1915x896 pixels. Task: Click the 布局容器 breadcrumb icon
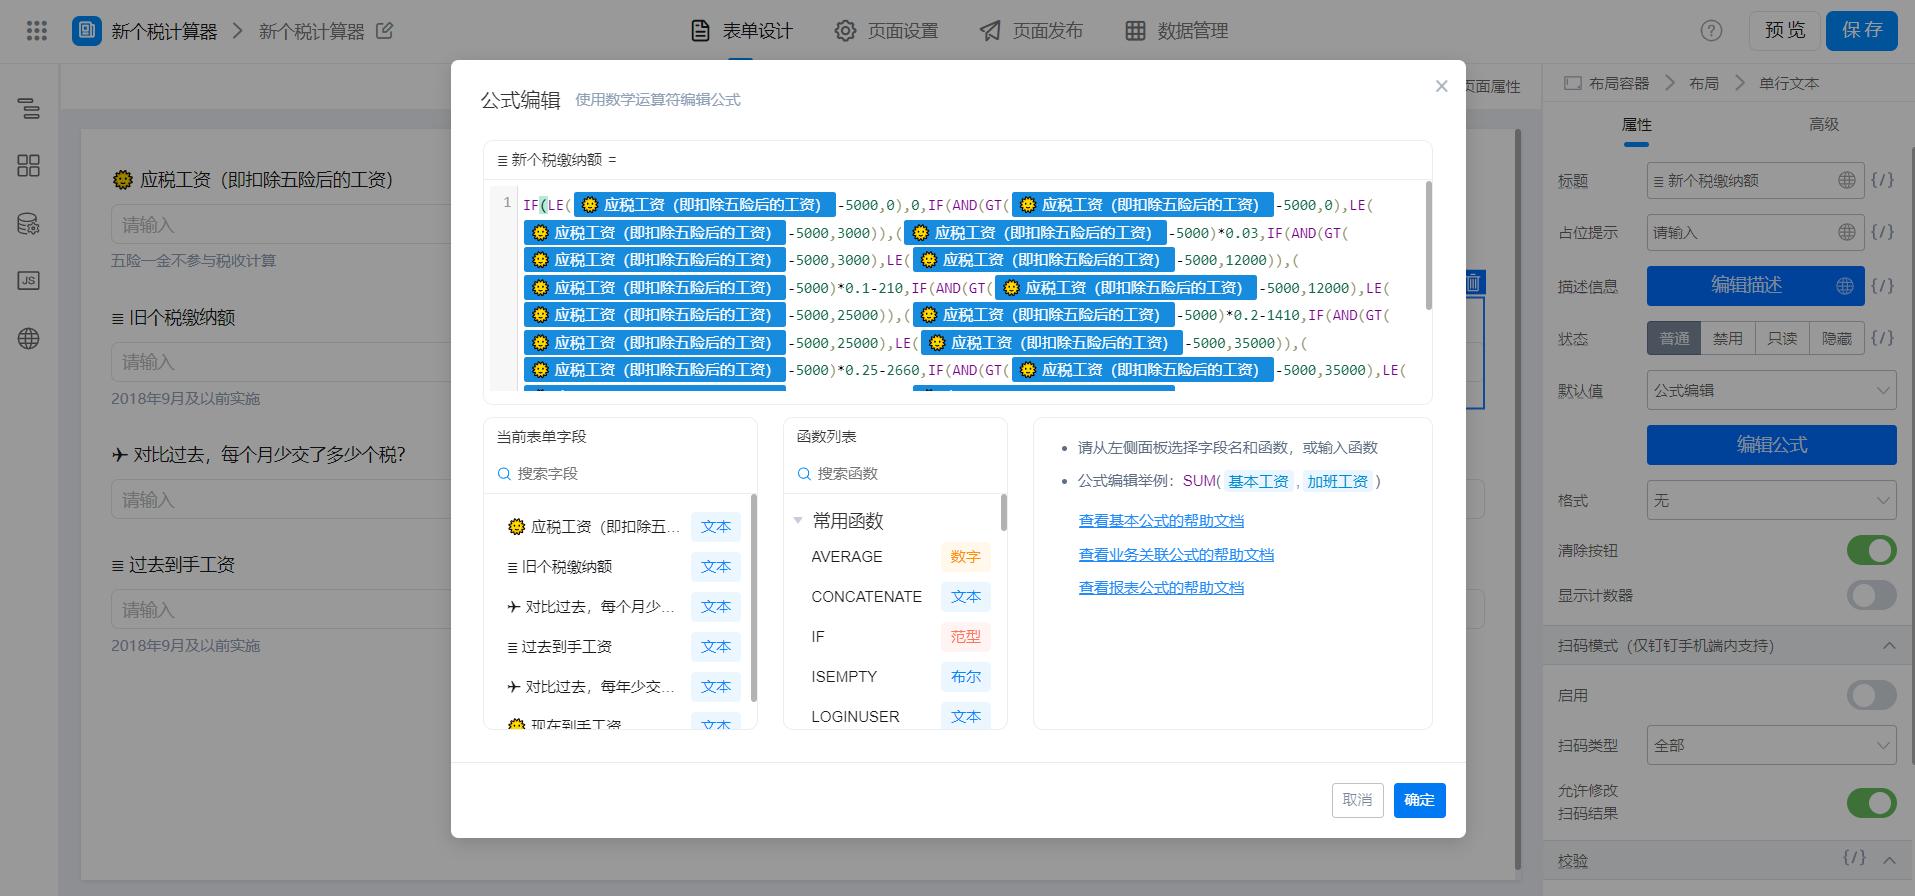(x=1573, y=83)
